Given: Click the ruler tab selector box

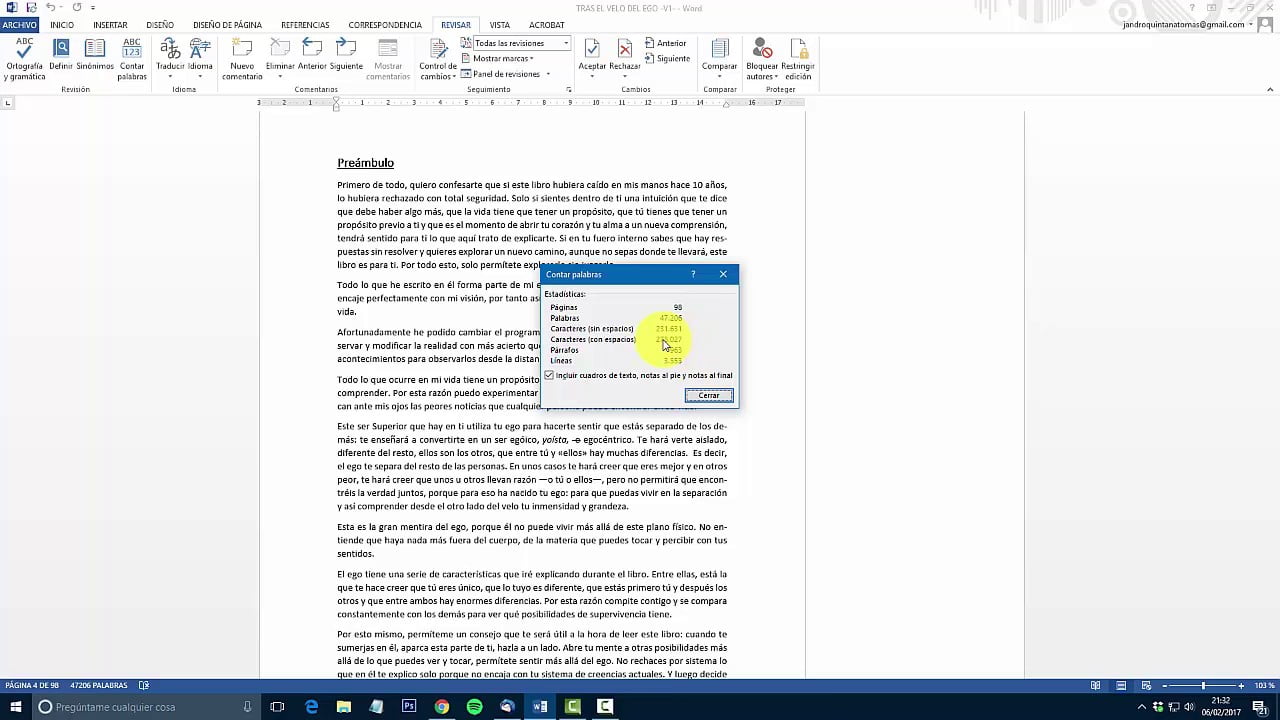Looking at the screenshot, I should [x=8, y=103].
